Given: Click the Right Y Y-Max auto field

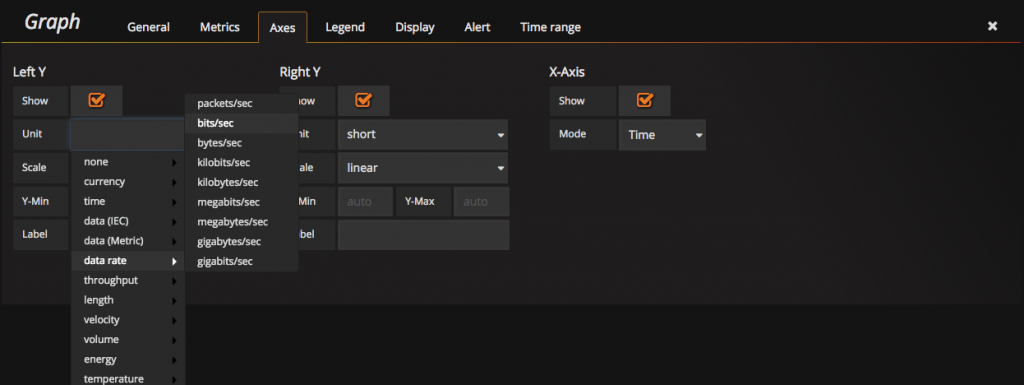Looking at the screenshot, I should [481, 202].
